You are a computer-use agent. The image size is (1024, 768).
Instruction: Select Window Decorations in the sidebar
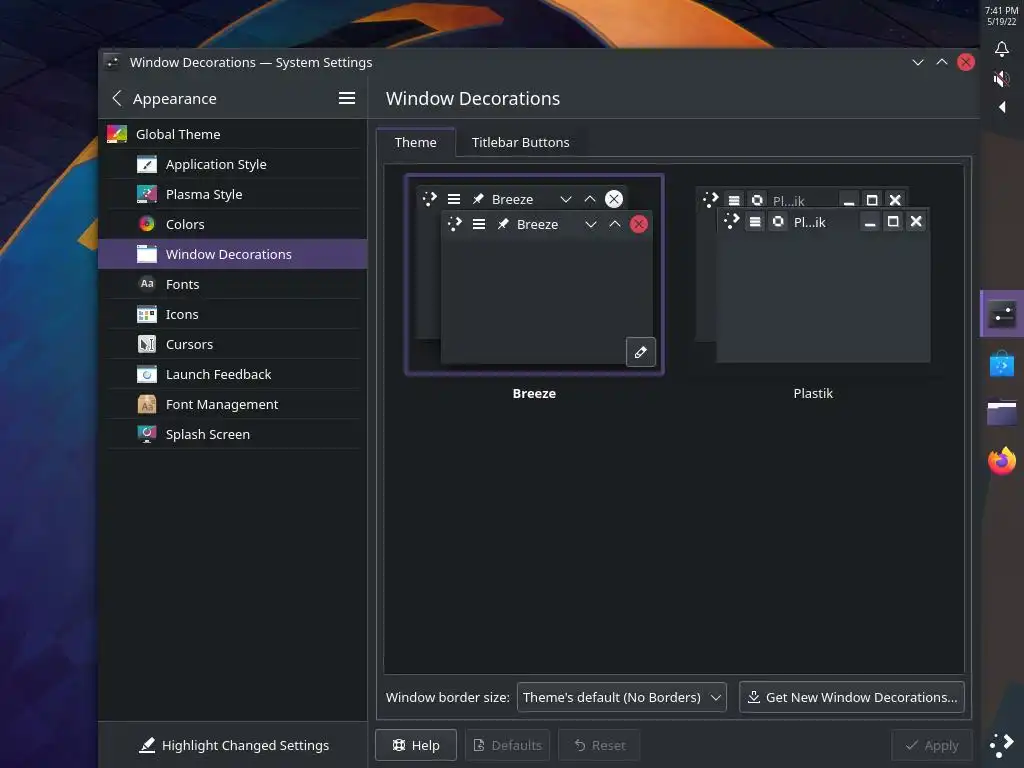233,255
